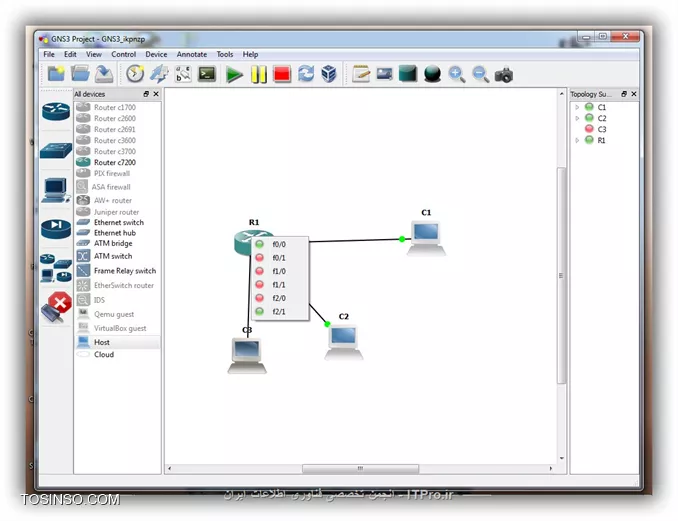This screenshot has height=521, width=678.
Task: Click the add note icon
Action: (361, 74)
